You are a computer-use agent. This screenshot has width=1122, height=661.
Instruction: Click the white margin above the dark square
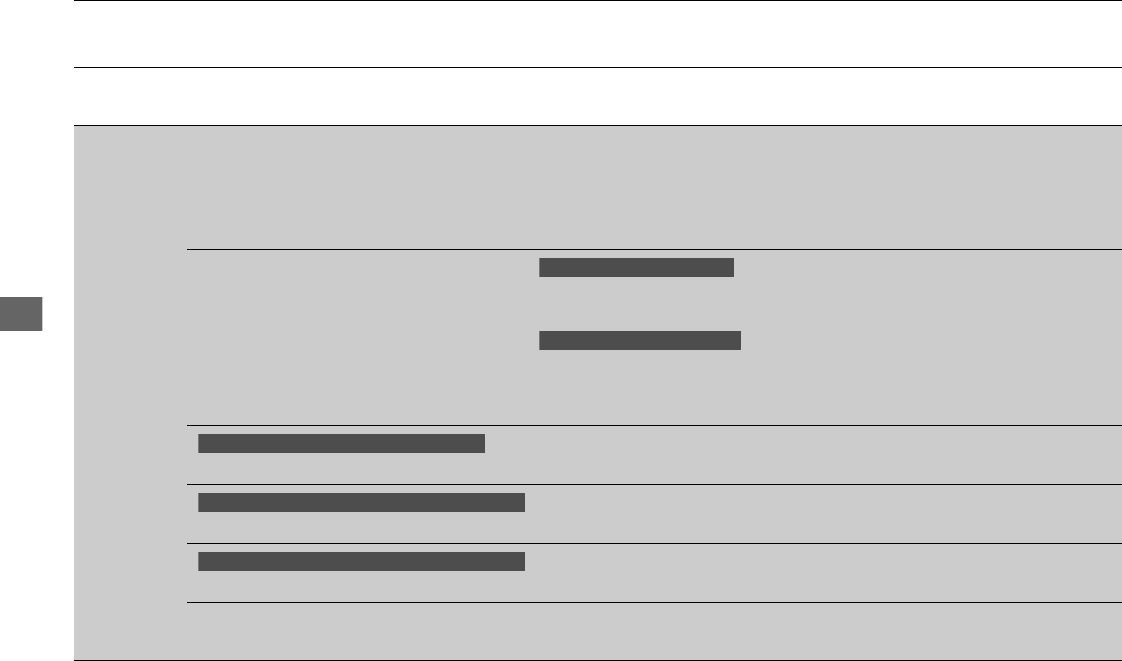click(36, 148)
